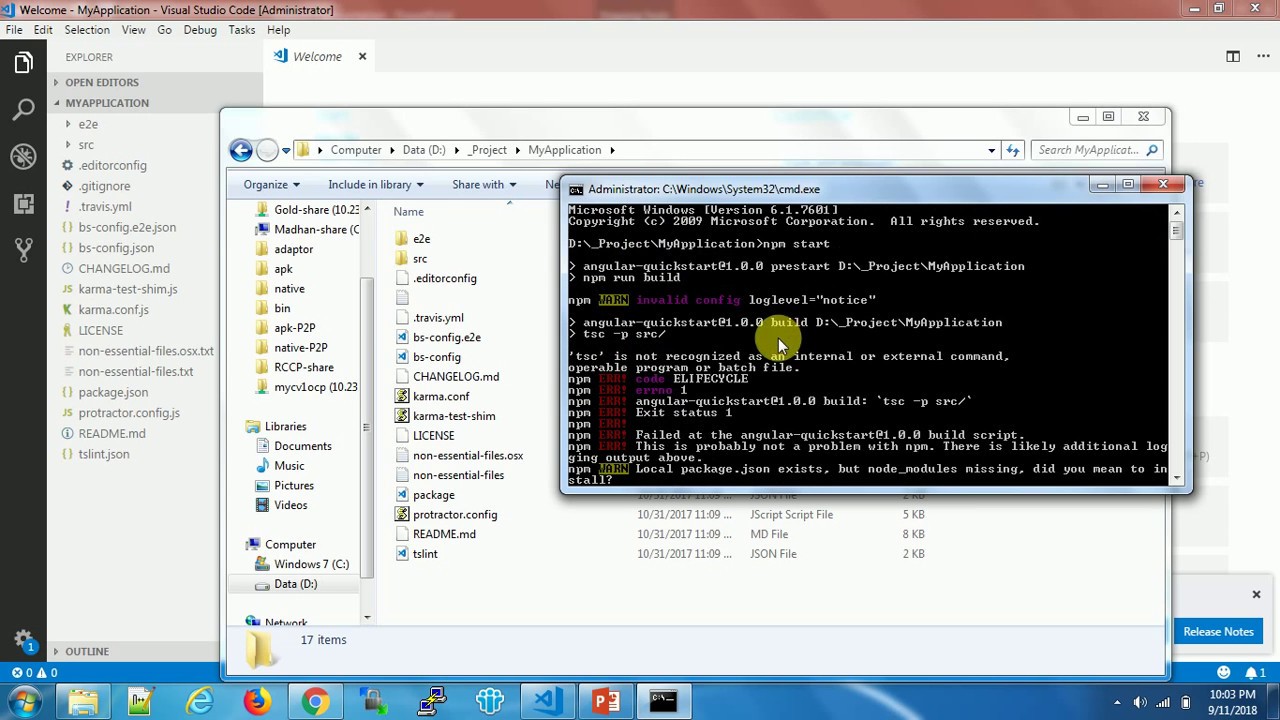The image size is (1280, 720).
Task: Go back in the Windows Explorer window
Action: click(241, 150)
